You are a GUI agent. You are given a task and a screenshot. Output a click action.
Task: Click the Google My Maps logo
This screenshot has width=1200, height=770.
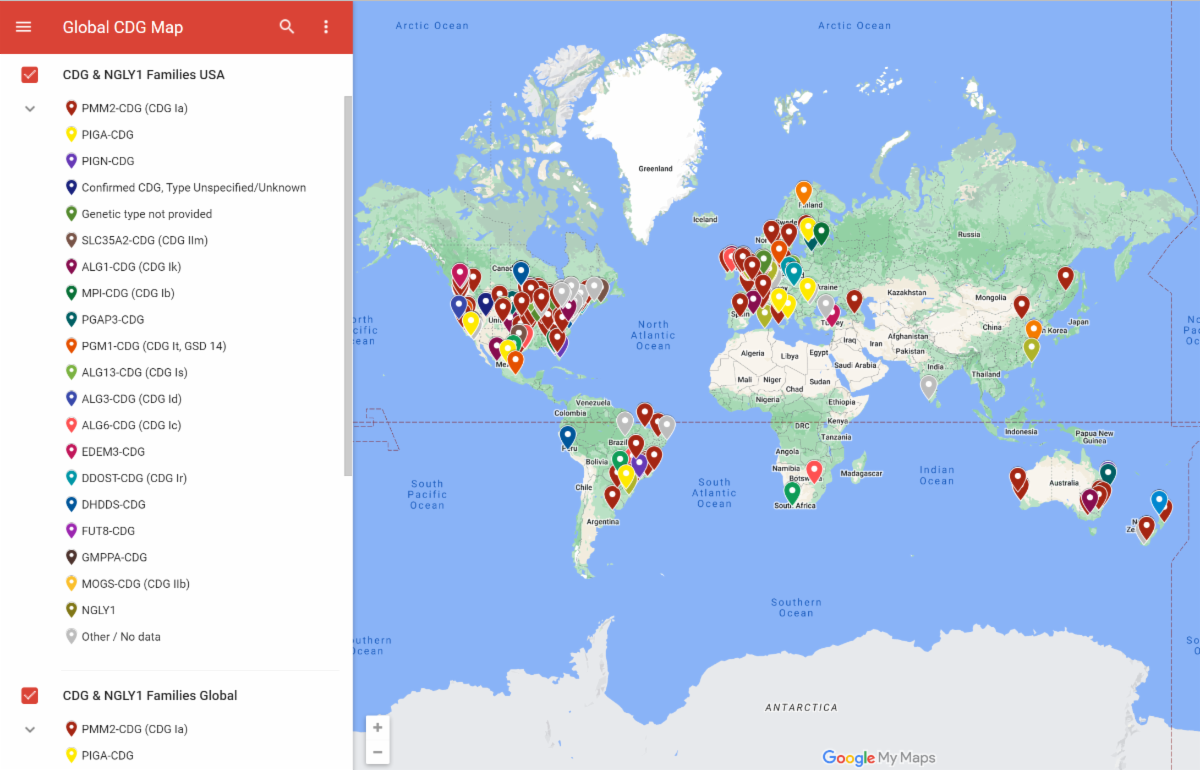click(x=879, y=758)
